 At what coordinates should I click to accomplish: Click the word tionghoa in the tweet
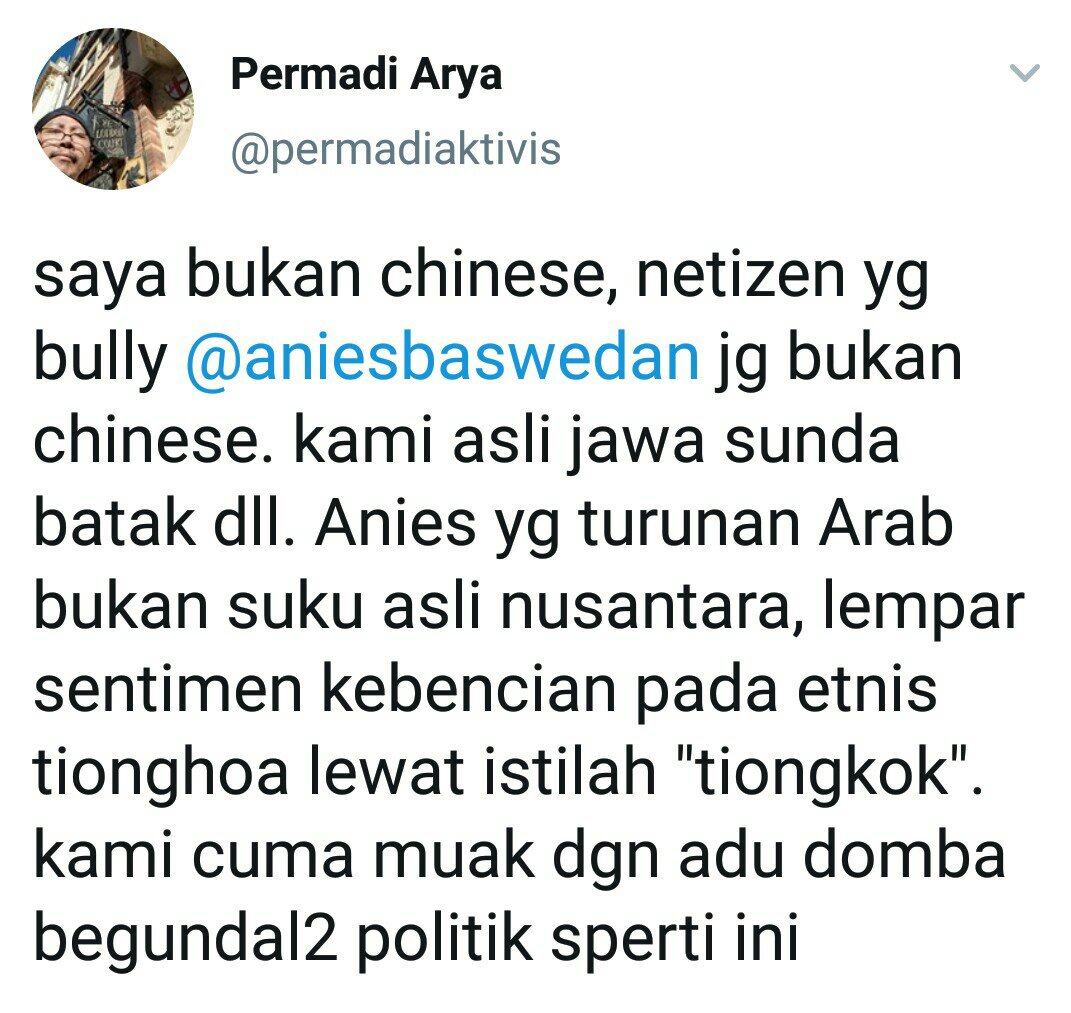click(160, 774)
